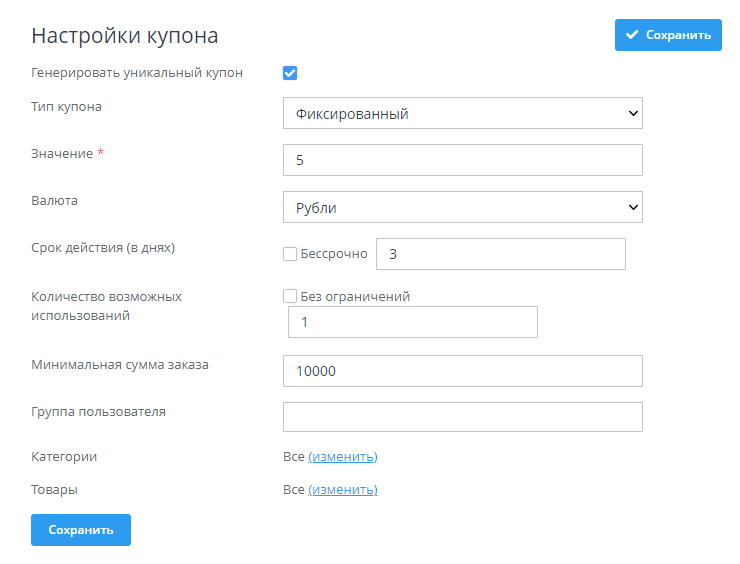The height and width of the screenshot is (564, 740).
Task: Click the empty Группа пользователя field
Action: (x=462, y=417)
